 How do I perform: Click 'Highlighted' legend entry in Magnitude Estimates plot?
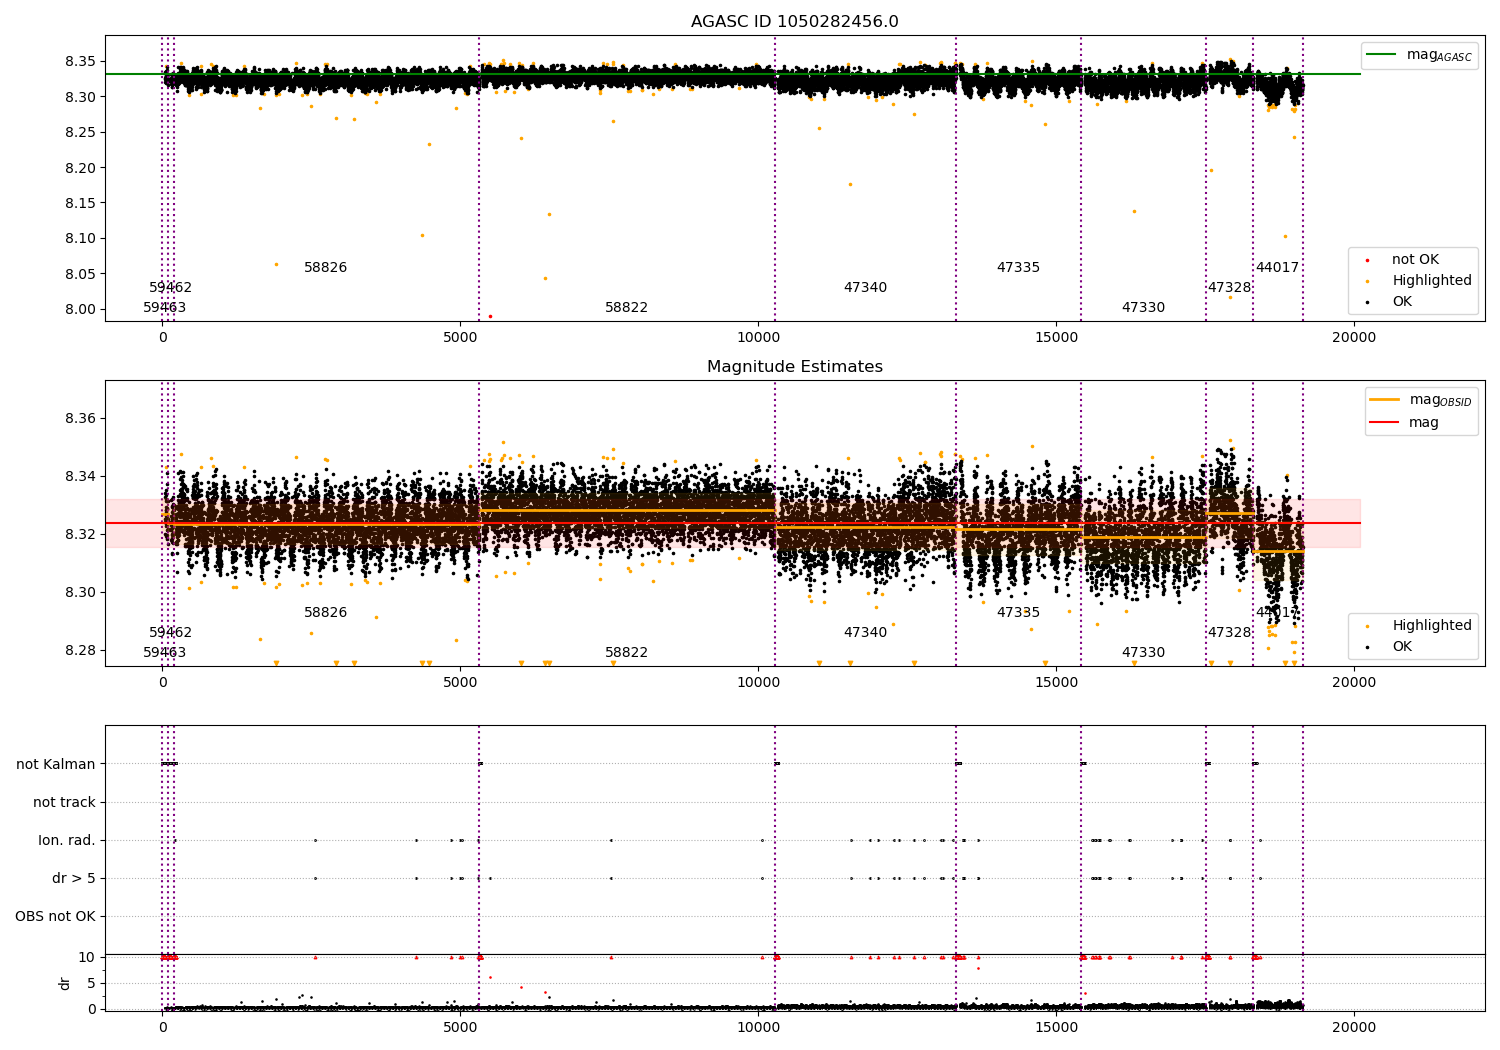[1432, 626]
